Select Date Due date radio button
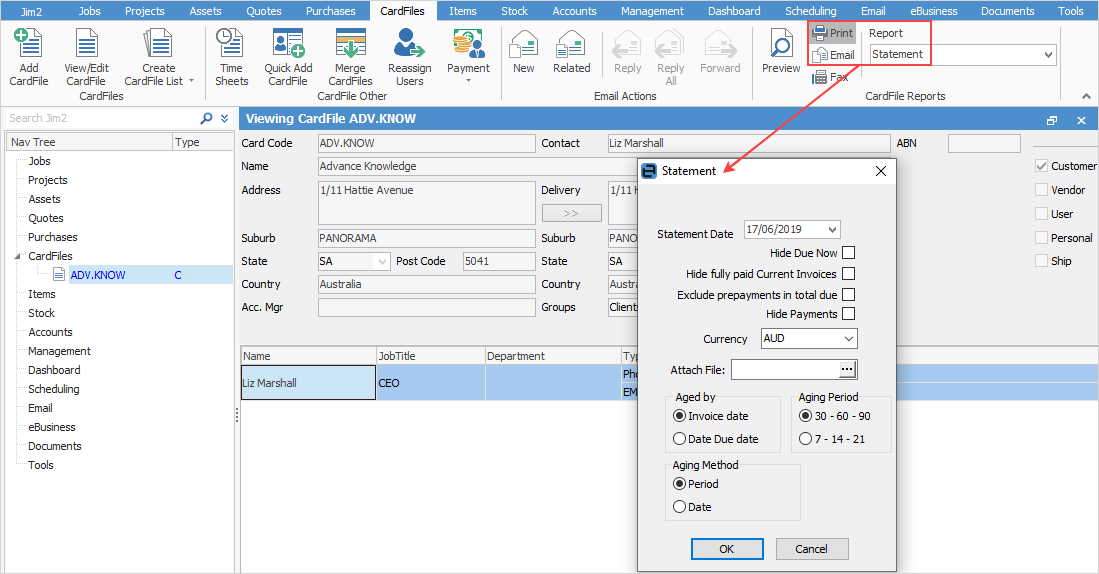Viewport: 1099px width, 574px height. click(x=680, y=439)
